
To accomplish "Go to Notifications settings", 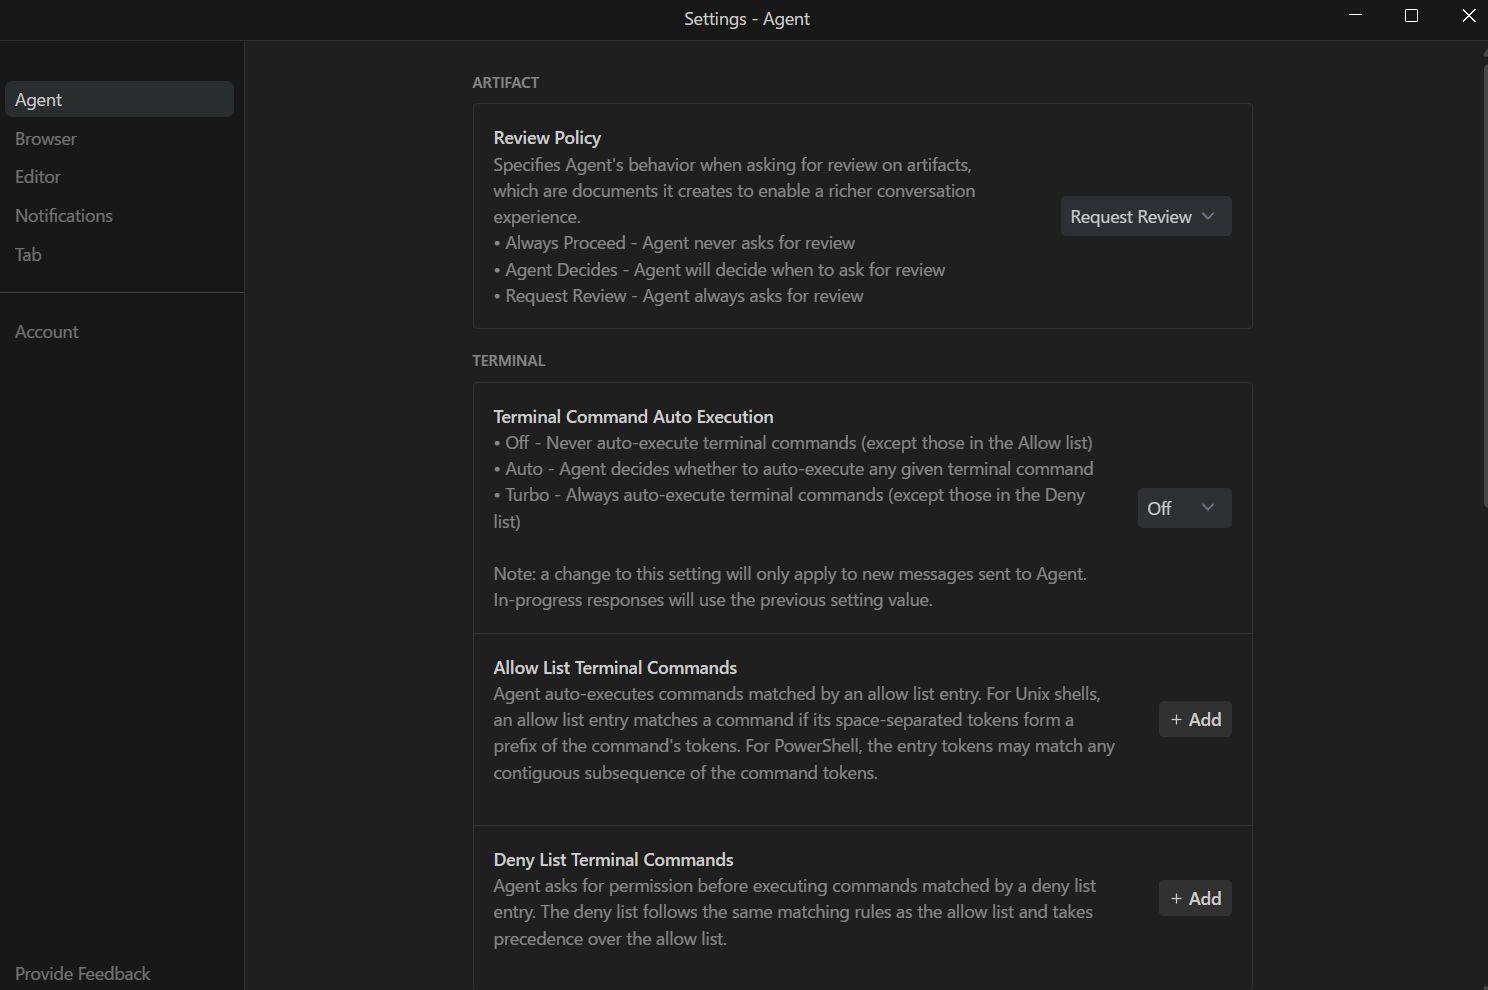I will (64, 216).
